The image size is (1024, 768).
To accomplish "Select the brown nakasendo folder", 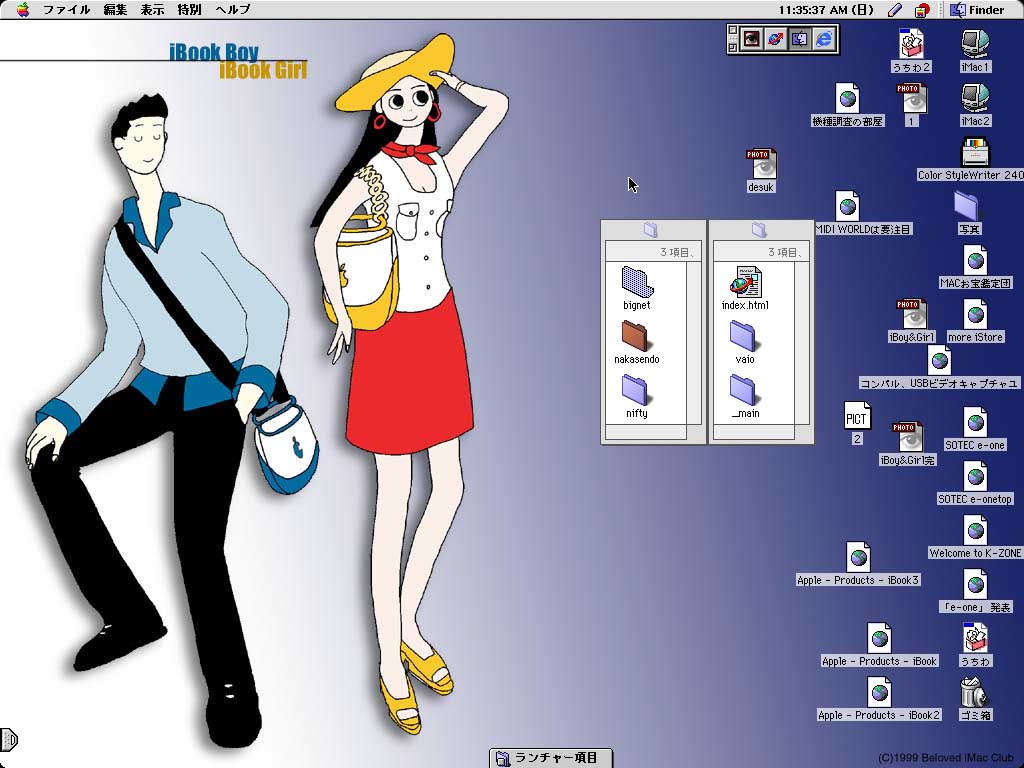I will [636, 336].
